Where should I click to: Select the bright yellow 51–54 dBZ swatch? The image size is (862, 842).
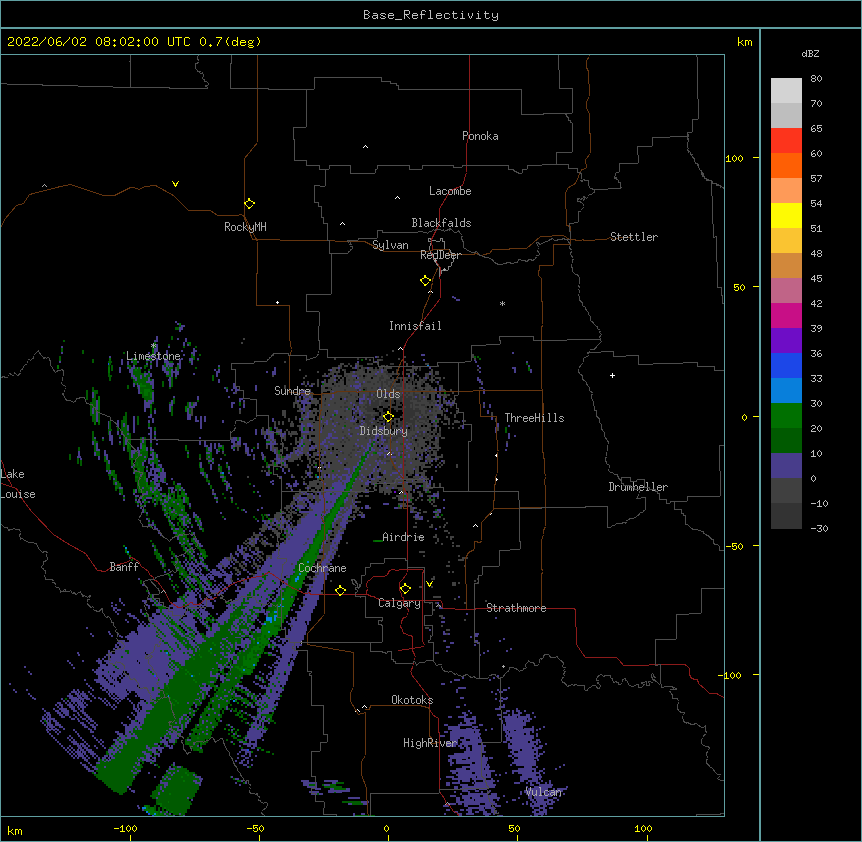click(x=786, y=215)
